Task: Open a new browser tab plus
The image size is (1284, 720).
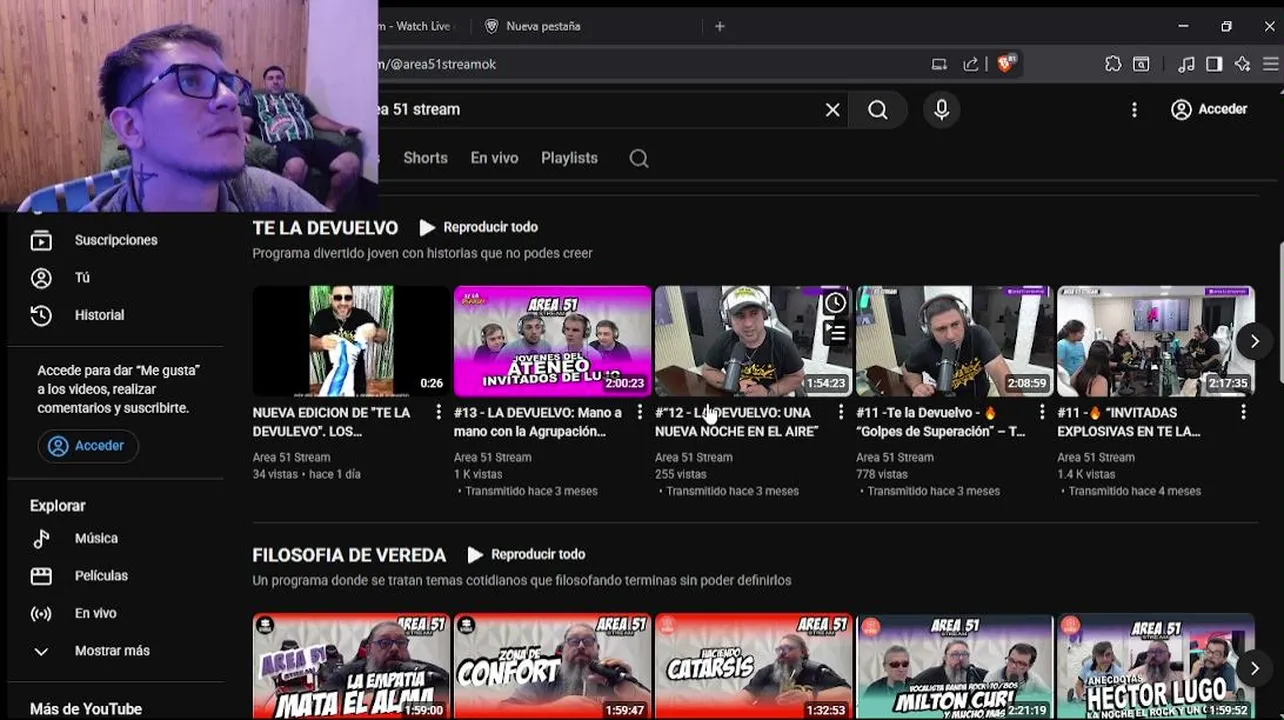Action: 719,26
